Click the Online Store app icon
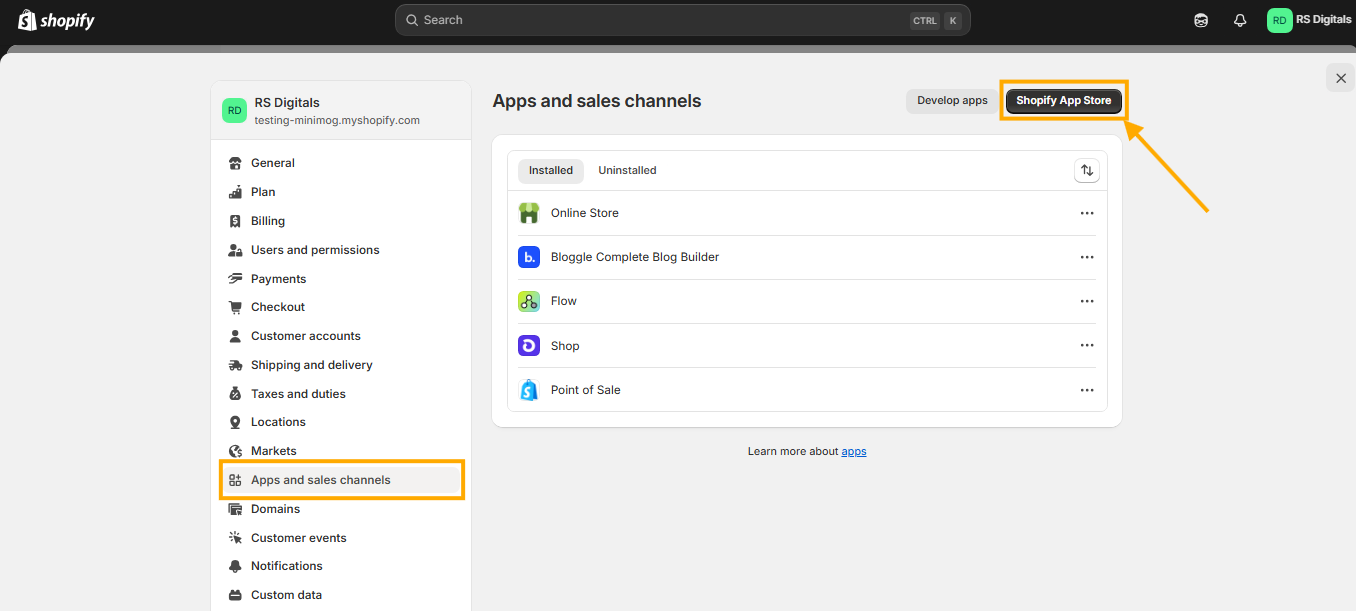Image resolution: width=1356 pixels, height=611 pixels. tap(529, 213)
